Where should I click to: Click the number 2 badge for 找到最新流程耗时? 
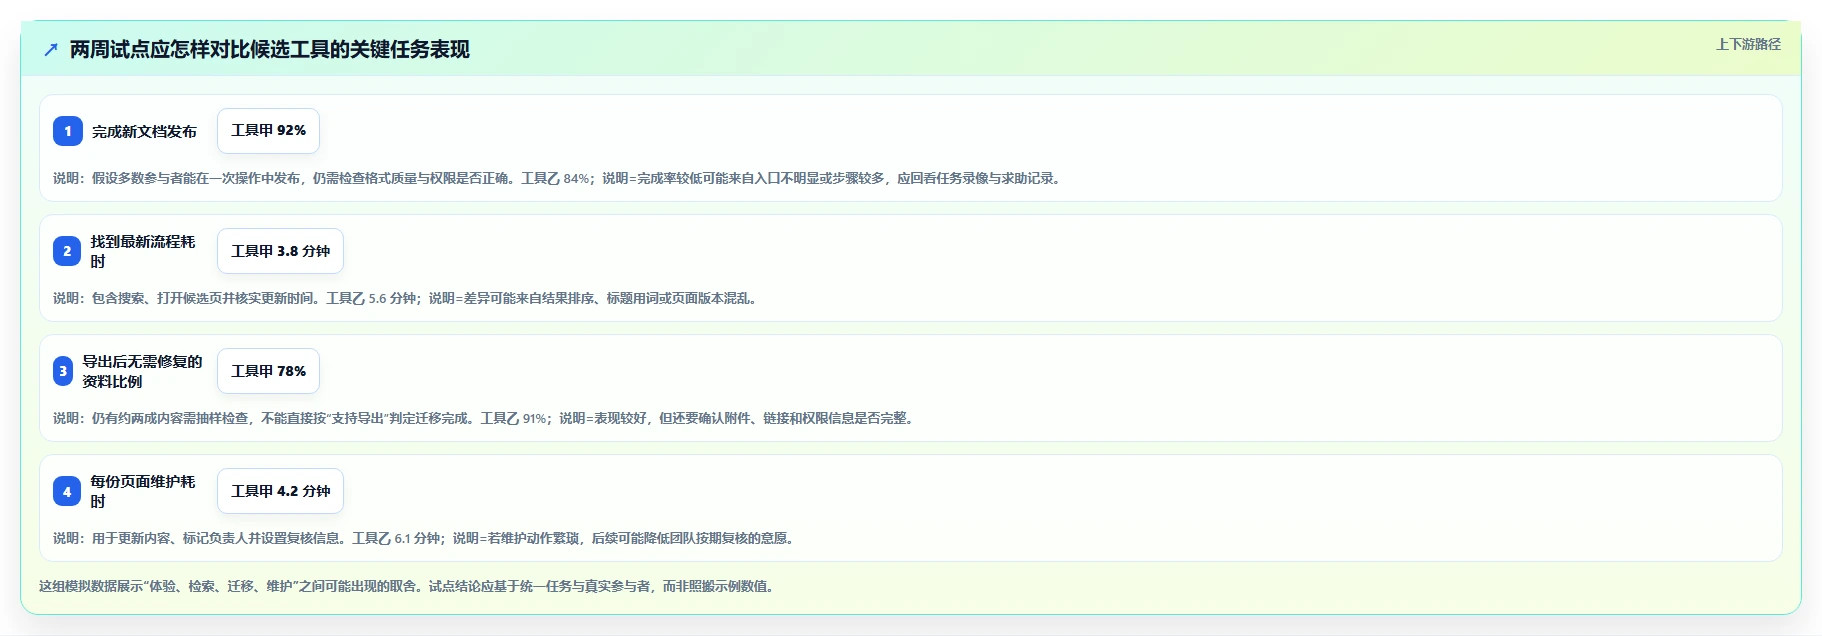click(x=67, y=251)
